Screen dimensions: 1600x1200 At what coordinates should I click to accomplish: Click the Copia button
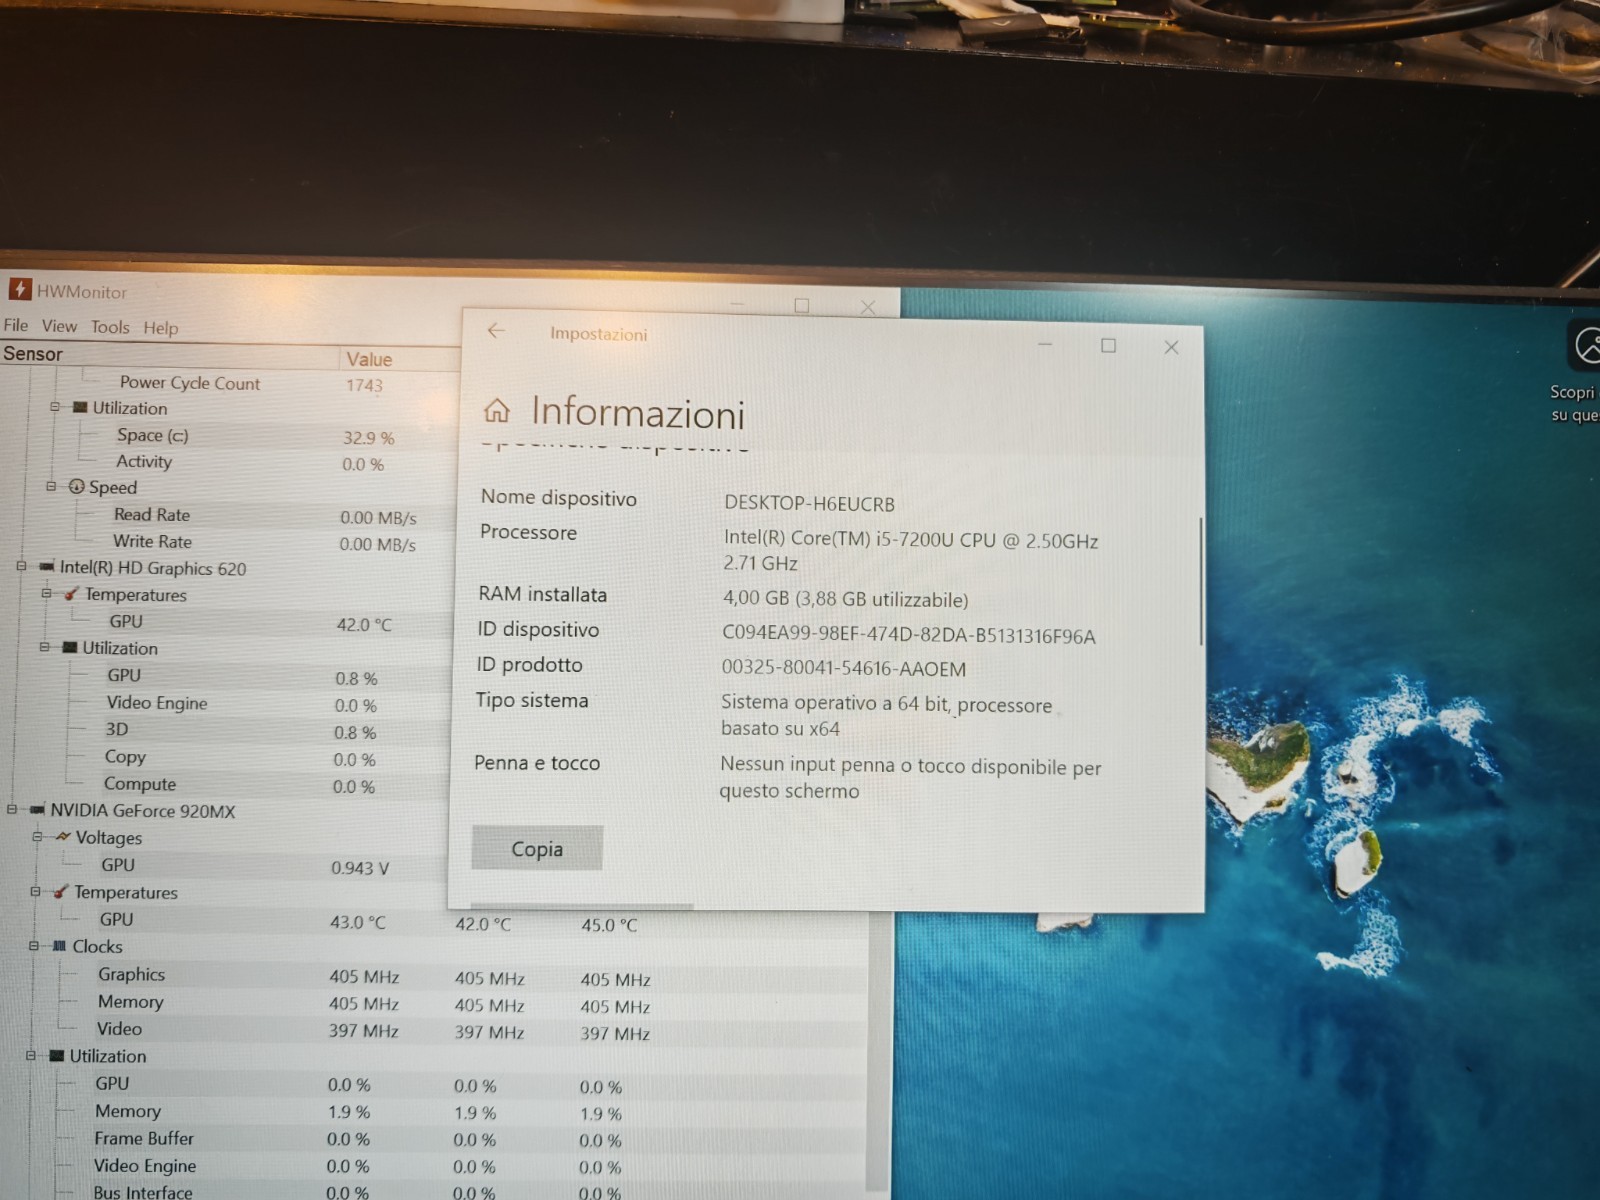point(537,848)
